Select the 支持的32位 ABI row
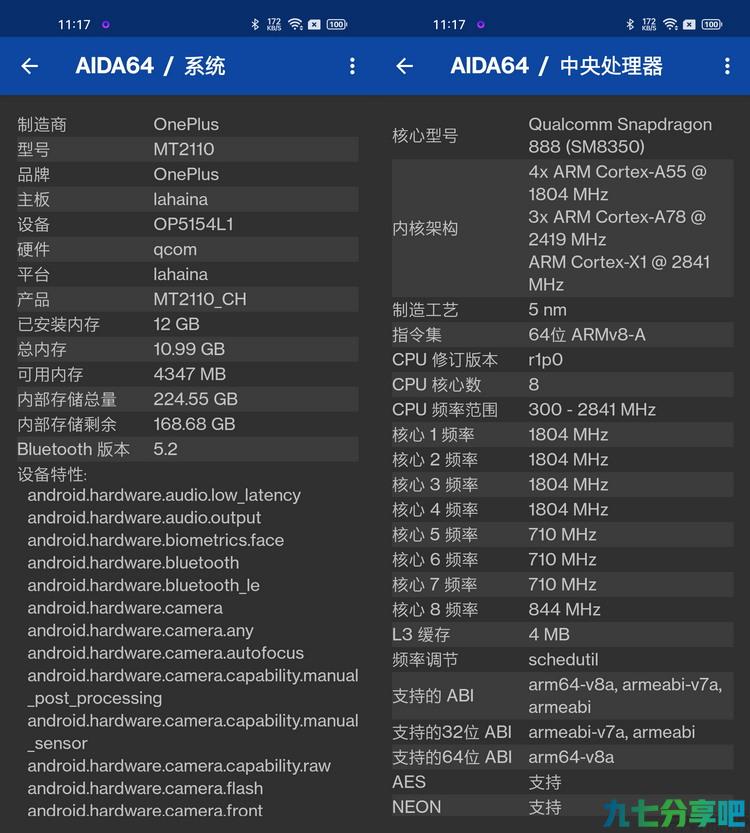 pyautogui.click(x=562, y=732)
